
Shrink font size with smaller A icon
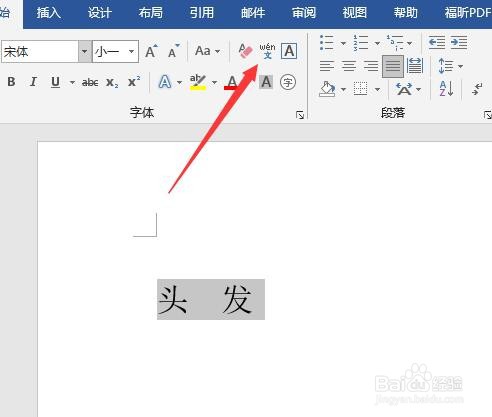click(x=173, y=51)
